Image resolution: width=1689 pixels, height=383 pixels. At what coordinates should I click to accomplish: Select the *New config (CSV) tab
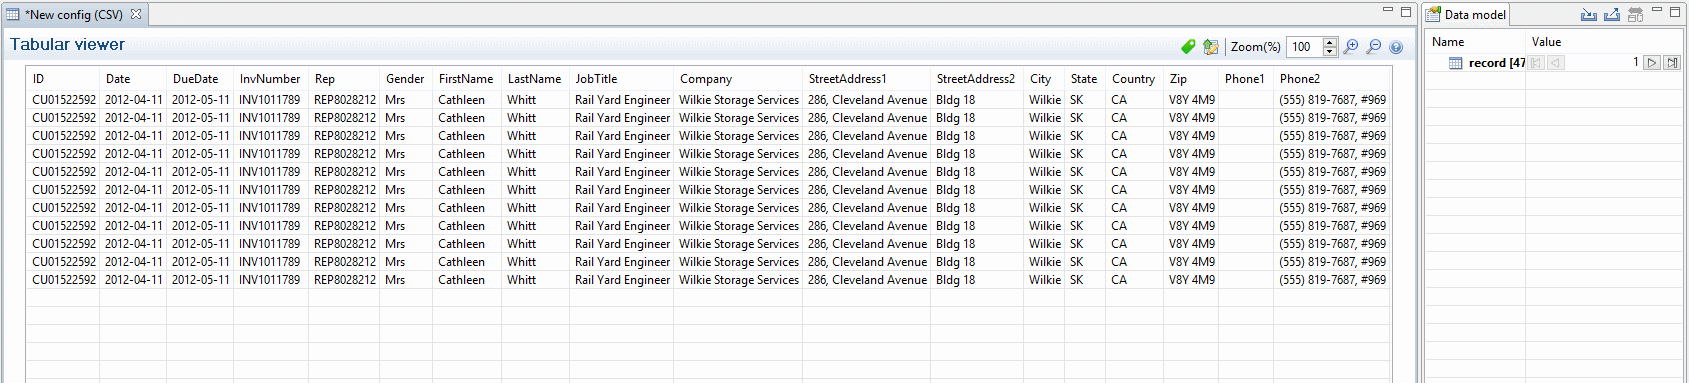75,14
